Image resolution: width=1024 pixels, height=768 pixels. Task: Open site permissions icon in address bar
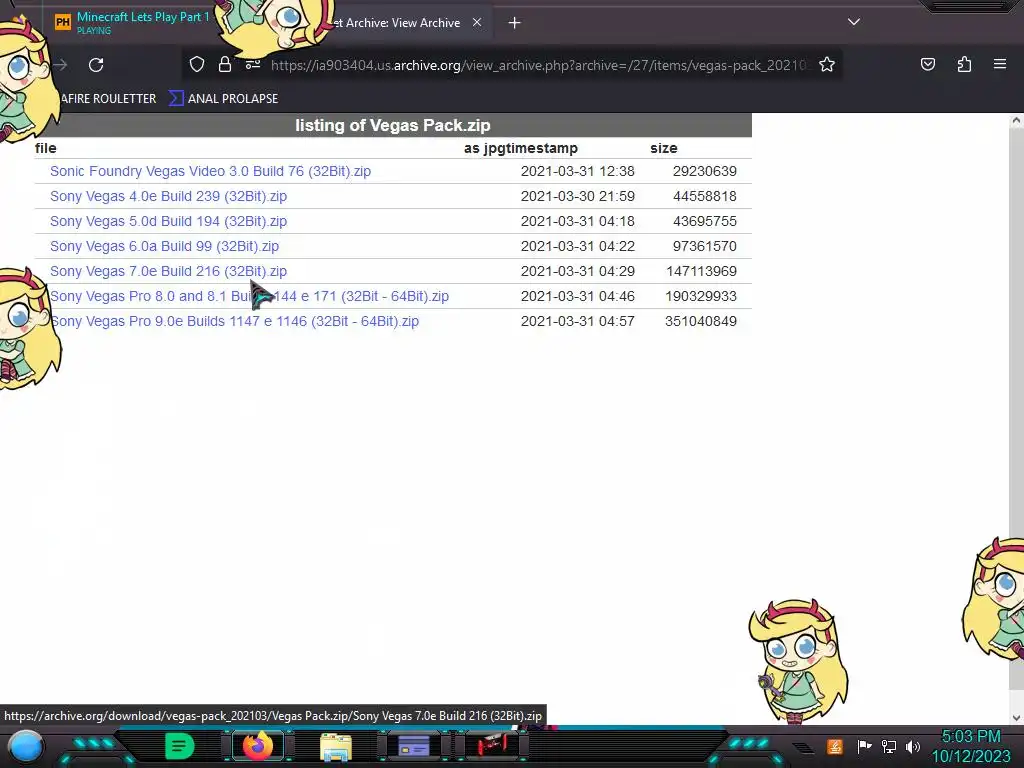[x=253, y=64]
